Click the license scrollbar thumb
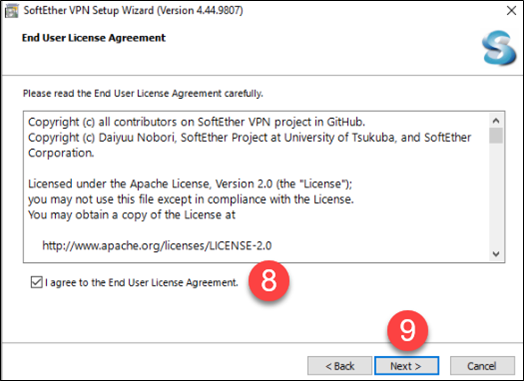Screen dimensions: 524x381 [x=496, y=135]
